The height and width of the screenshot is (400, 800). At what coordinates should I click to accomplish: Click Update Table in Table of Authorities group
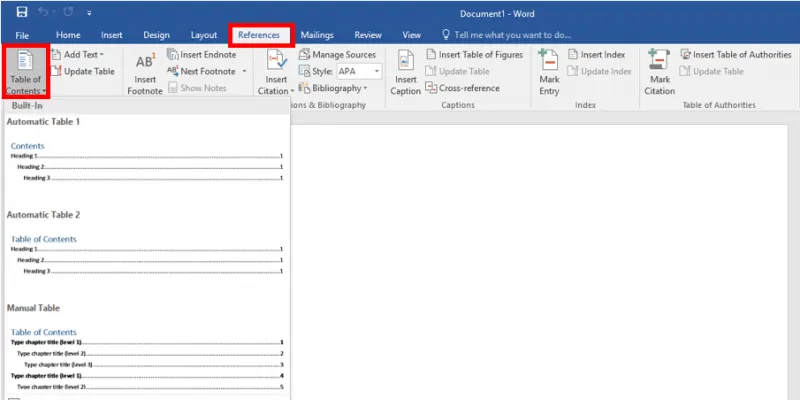coord(712,71)
